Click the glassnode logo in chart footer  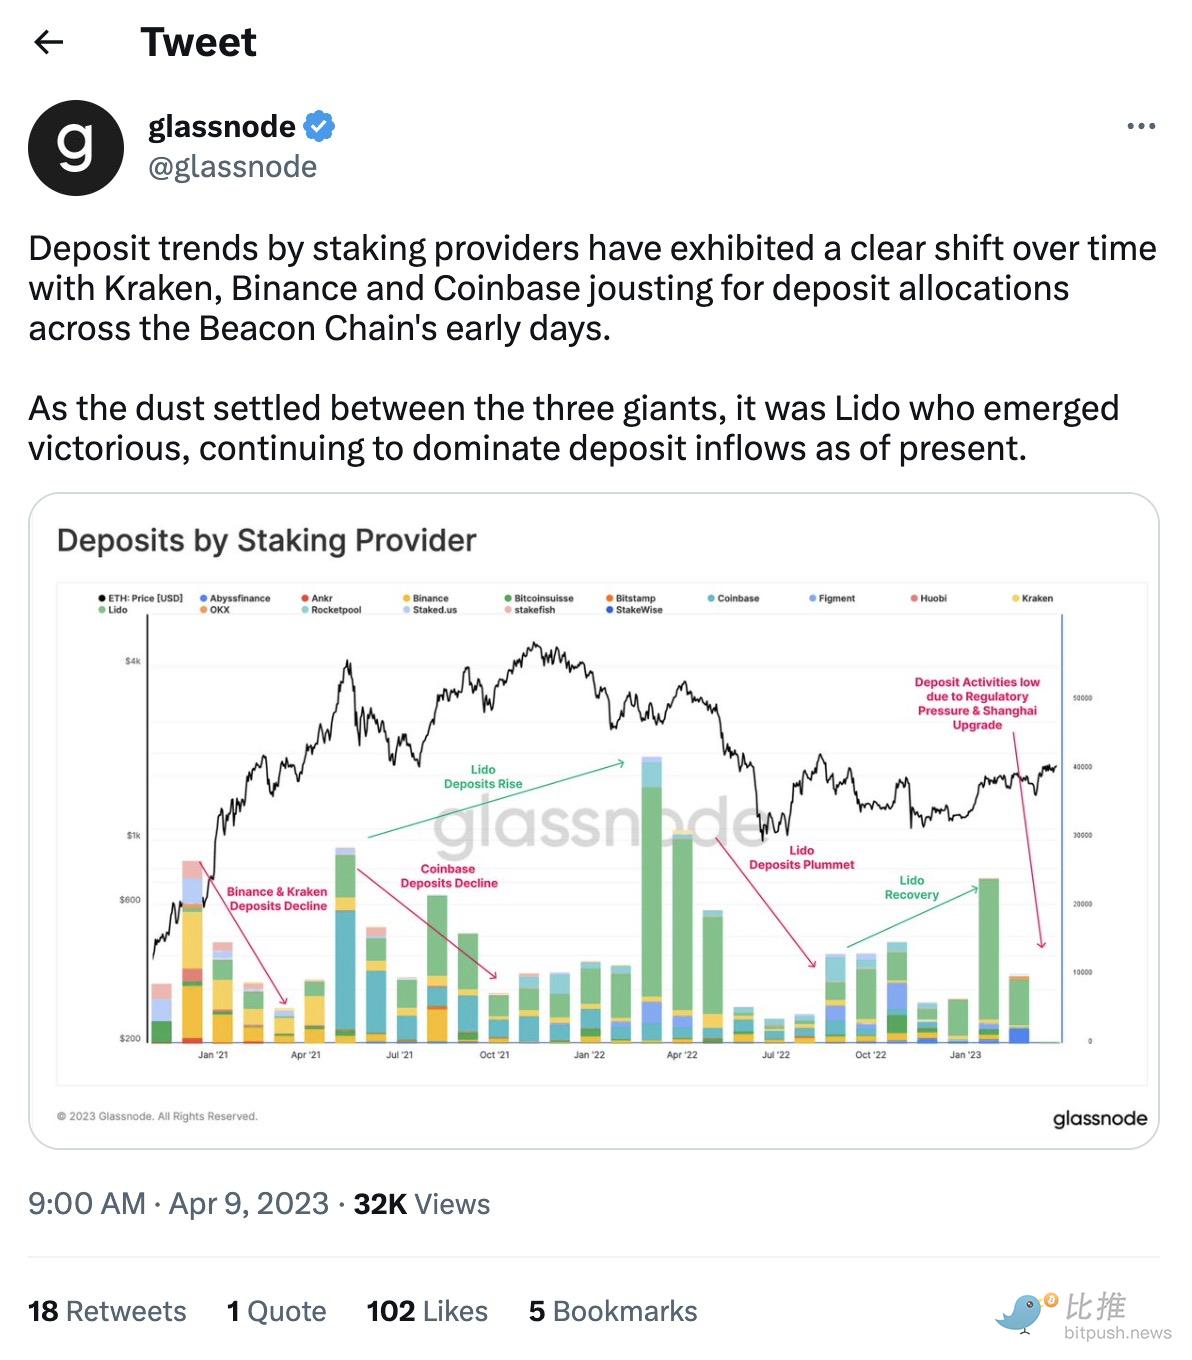point(1100,1118)
